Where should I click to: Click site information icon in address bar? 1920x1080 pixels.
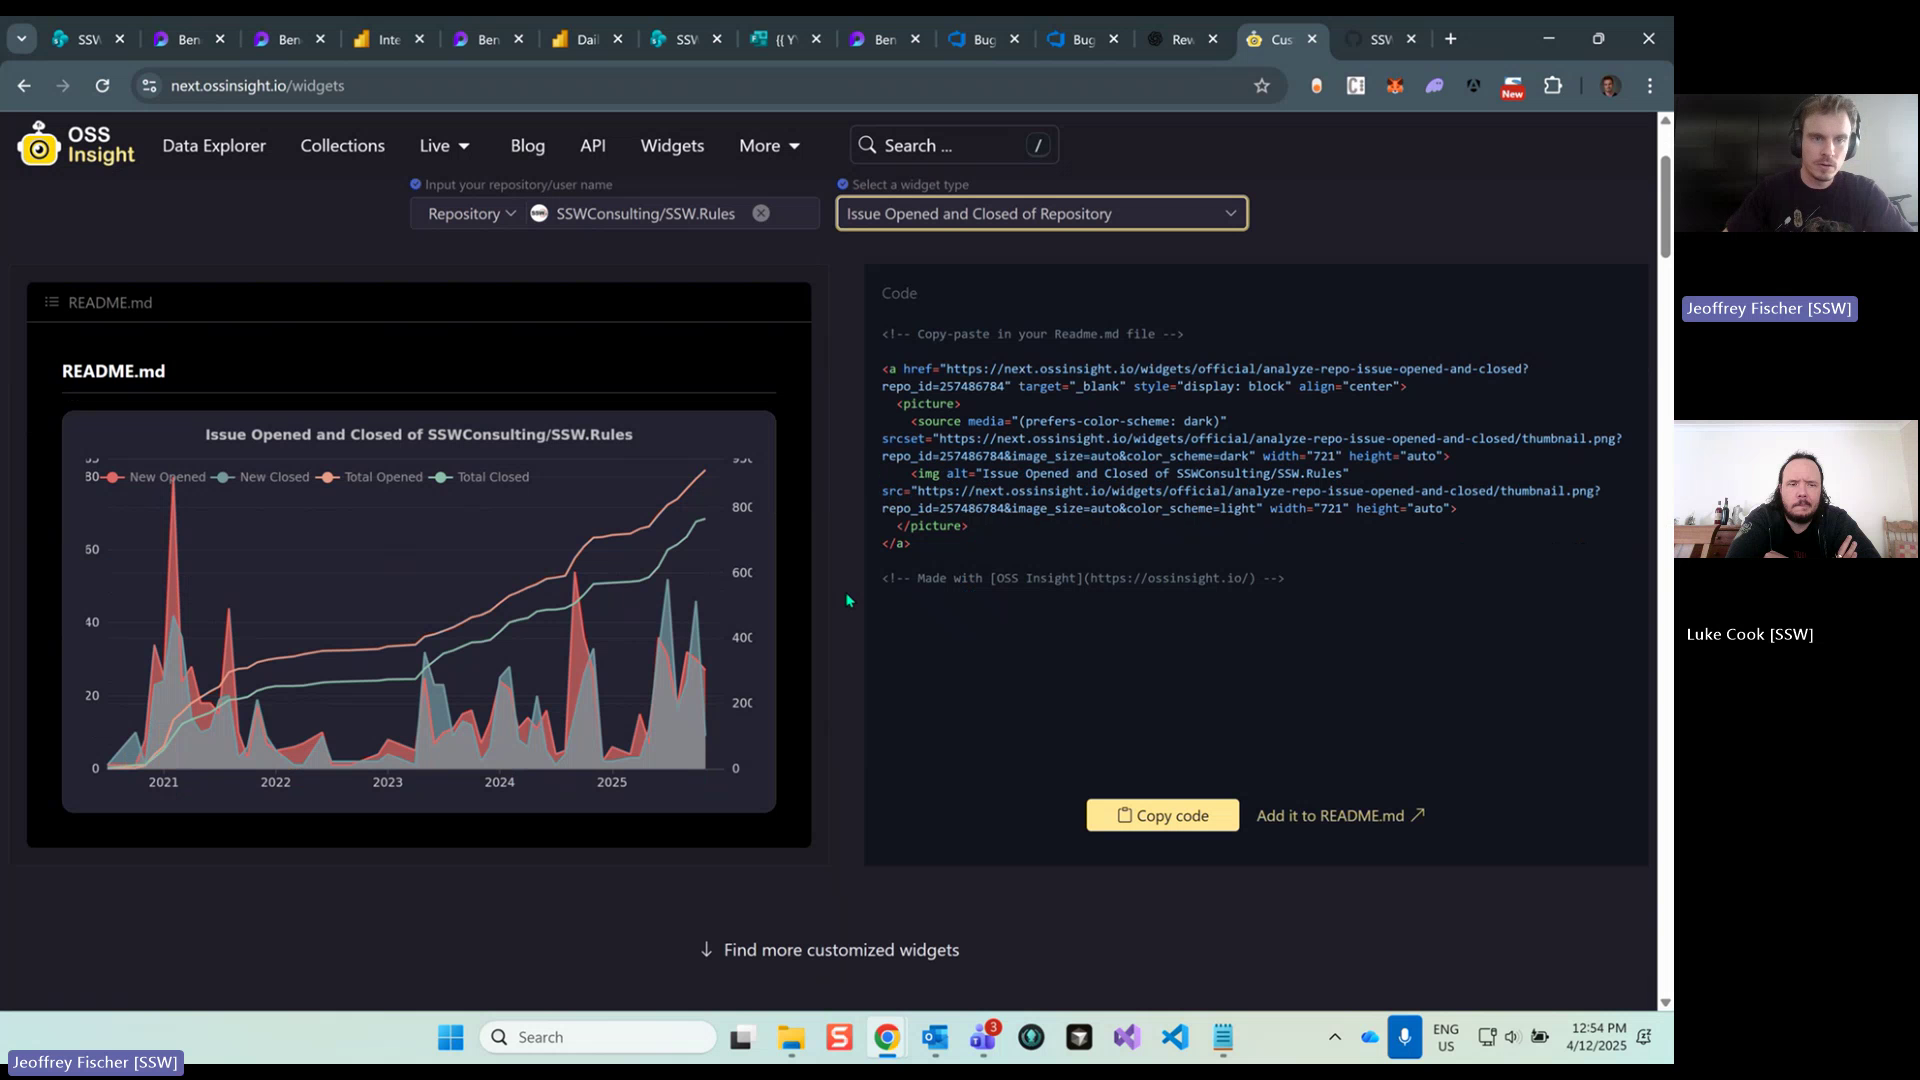[149, 86]
